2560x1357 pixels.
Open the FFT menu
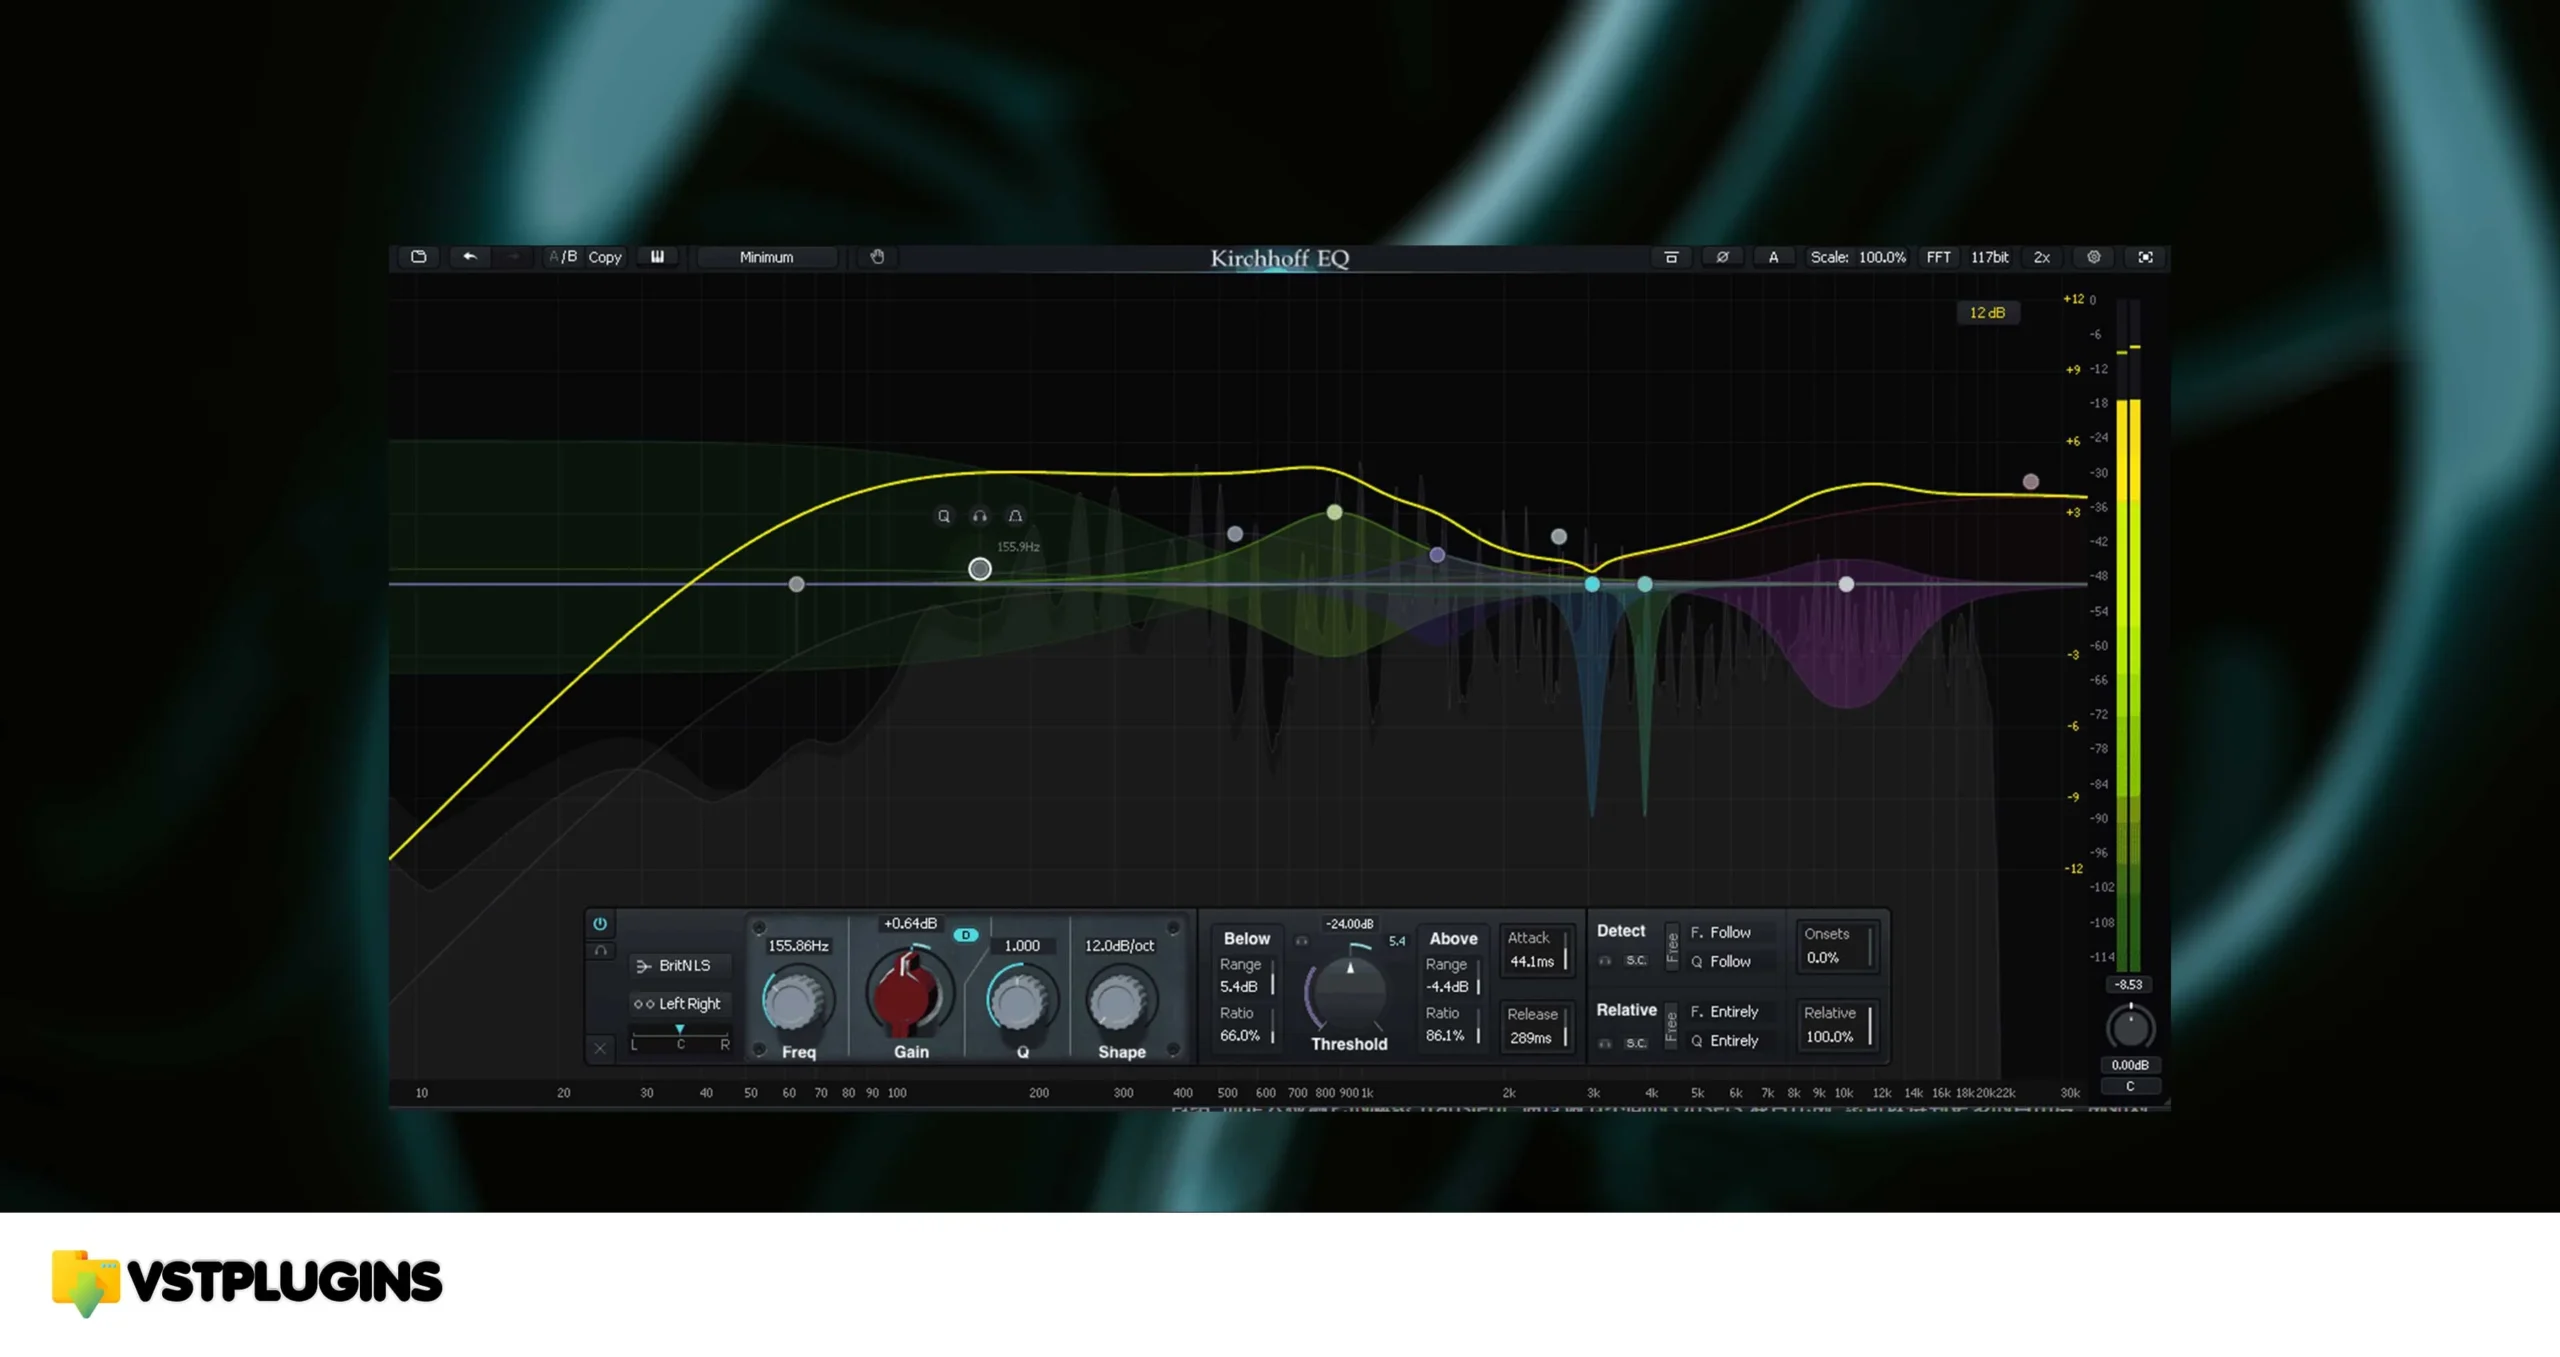pyautogui.click(x=1938, y=257)
